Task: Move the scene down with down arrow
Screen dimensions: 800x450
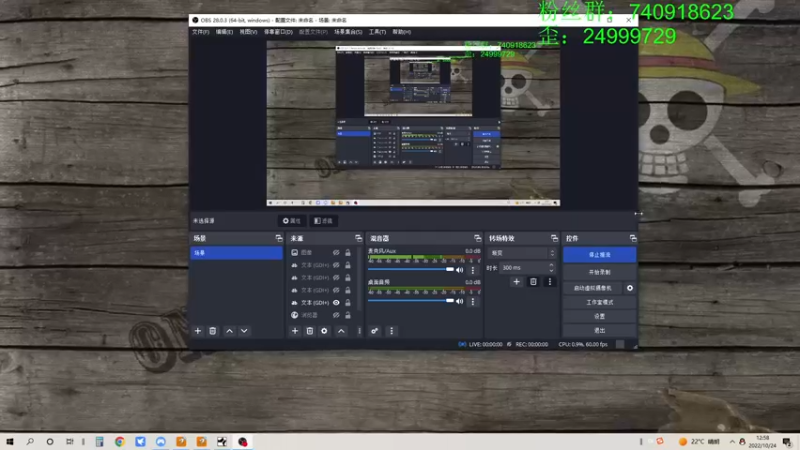Action: (244, 331)
